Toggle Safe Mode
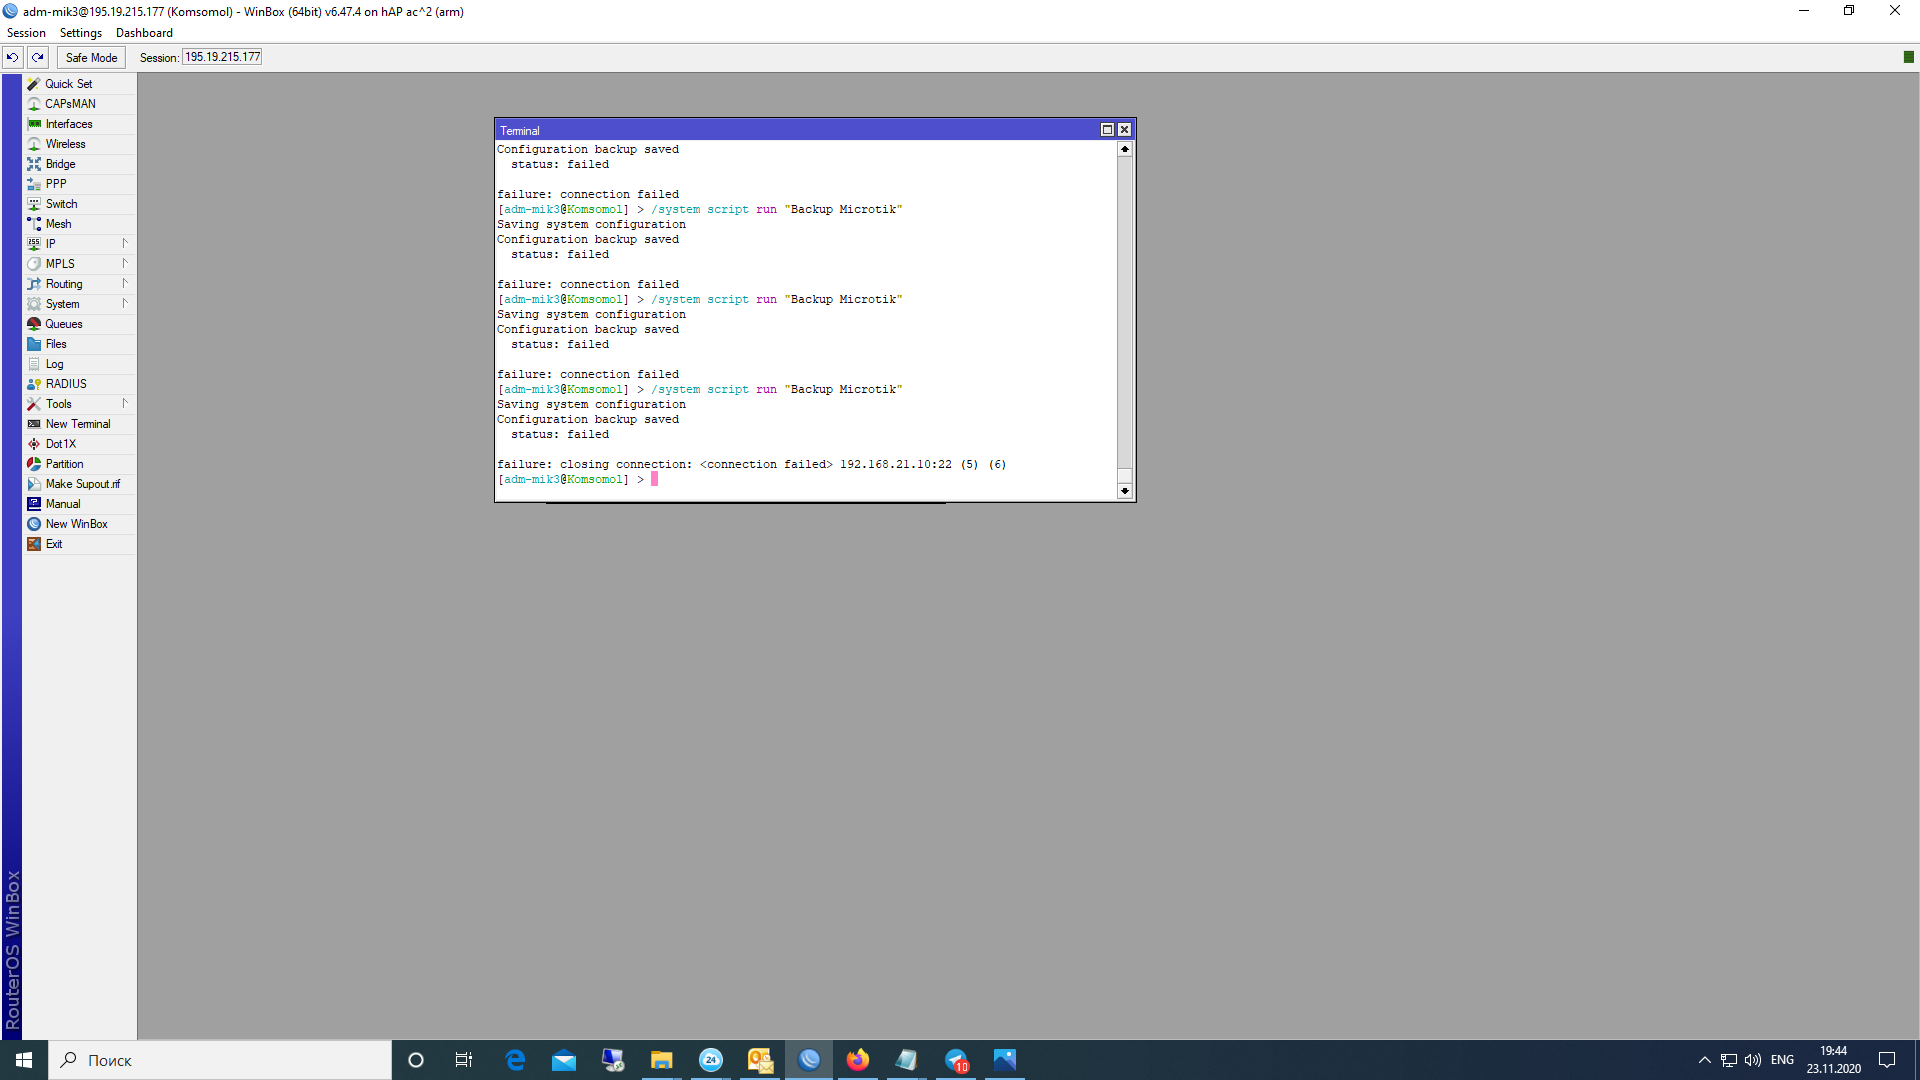1920x1080 pixels. (x=91, y=57)
